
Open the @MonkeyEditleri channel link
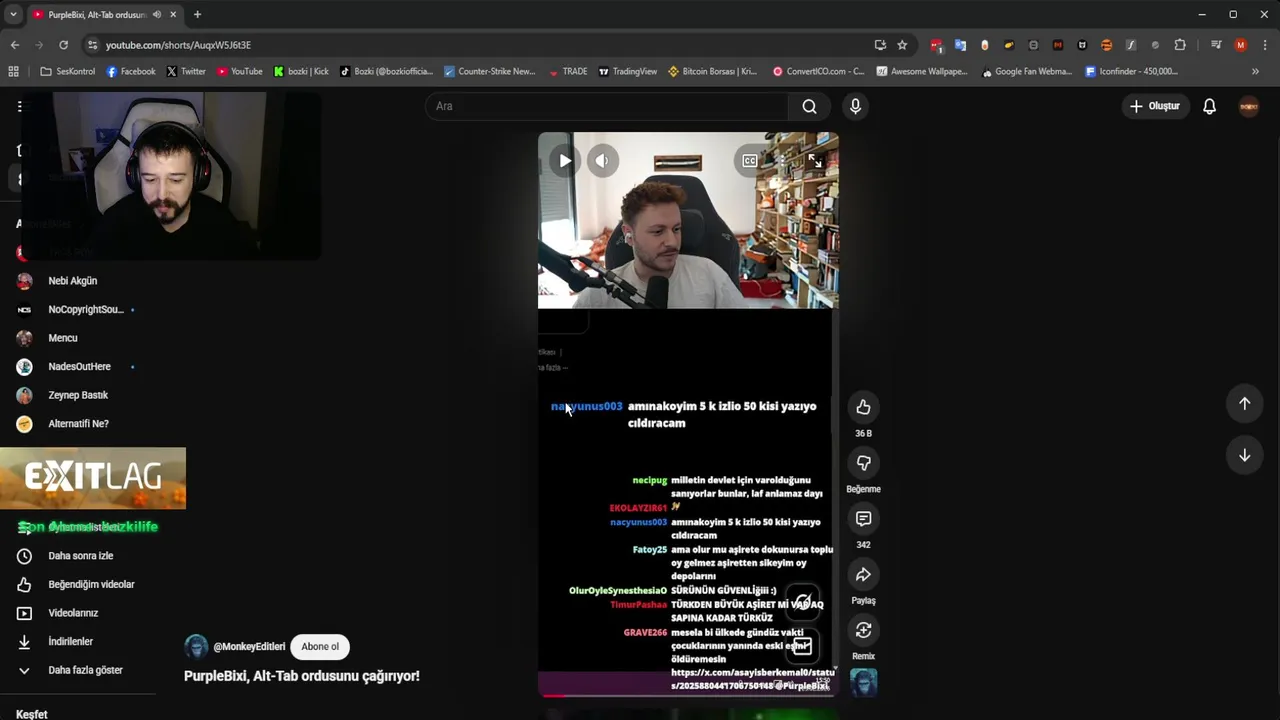coord(249,647)
